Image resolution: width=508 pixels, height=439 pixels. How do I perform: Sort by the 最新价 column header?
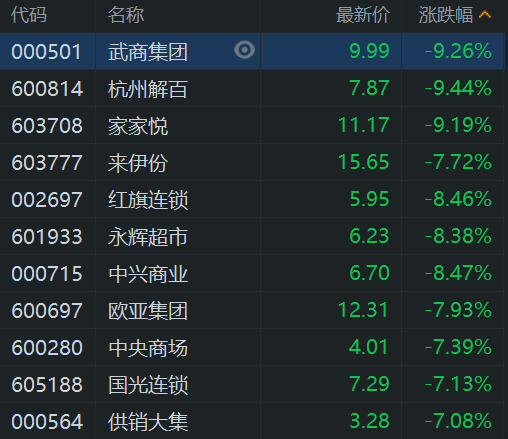pyautogui.click(x=363, y=15)
